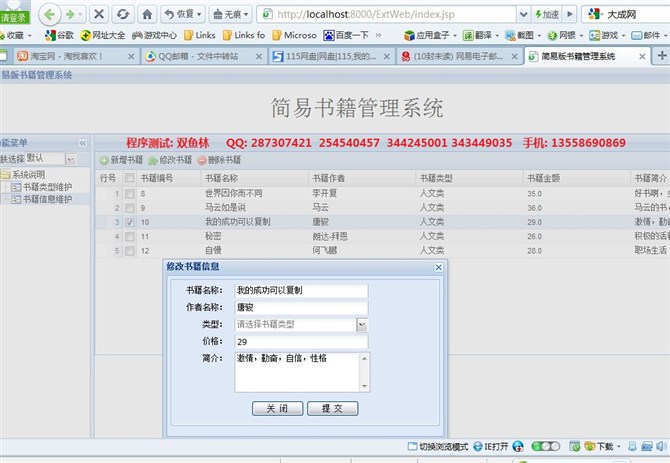The image size is (670, 463).
Task: Check the row for 秘密
Action: (x=129, y=236)
